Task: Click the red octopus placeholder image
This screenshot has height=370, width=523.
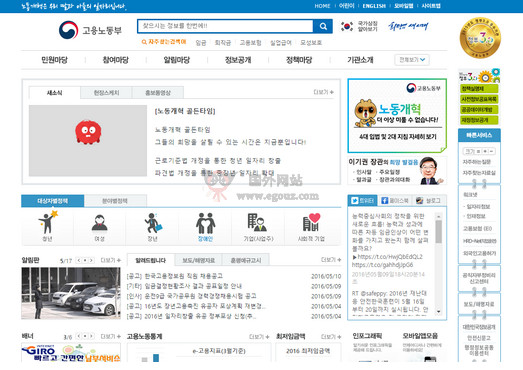Action: (x=88, y=132)
